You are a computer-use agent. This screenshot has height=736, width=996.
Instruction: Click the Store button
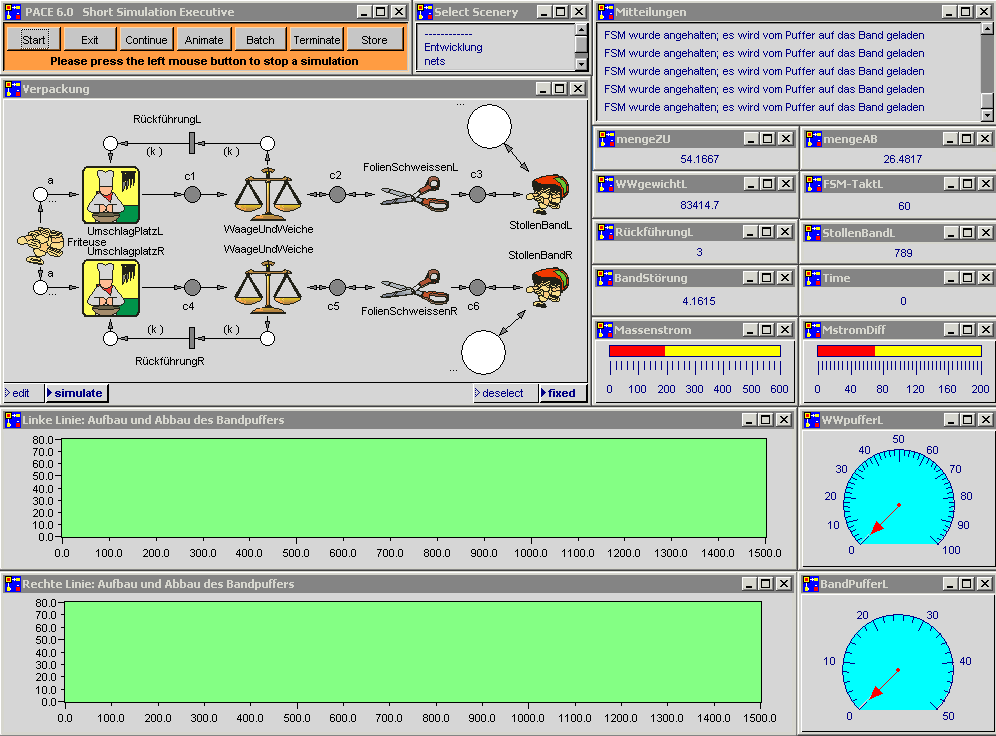374,39
